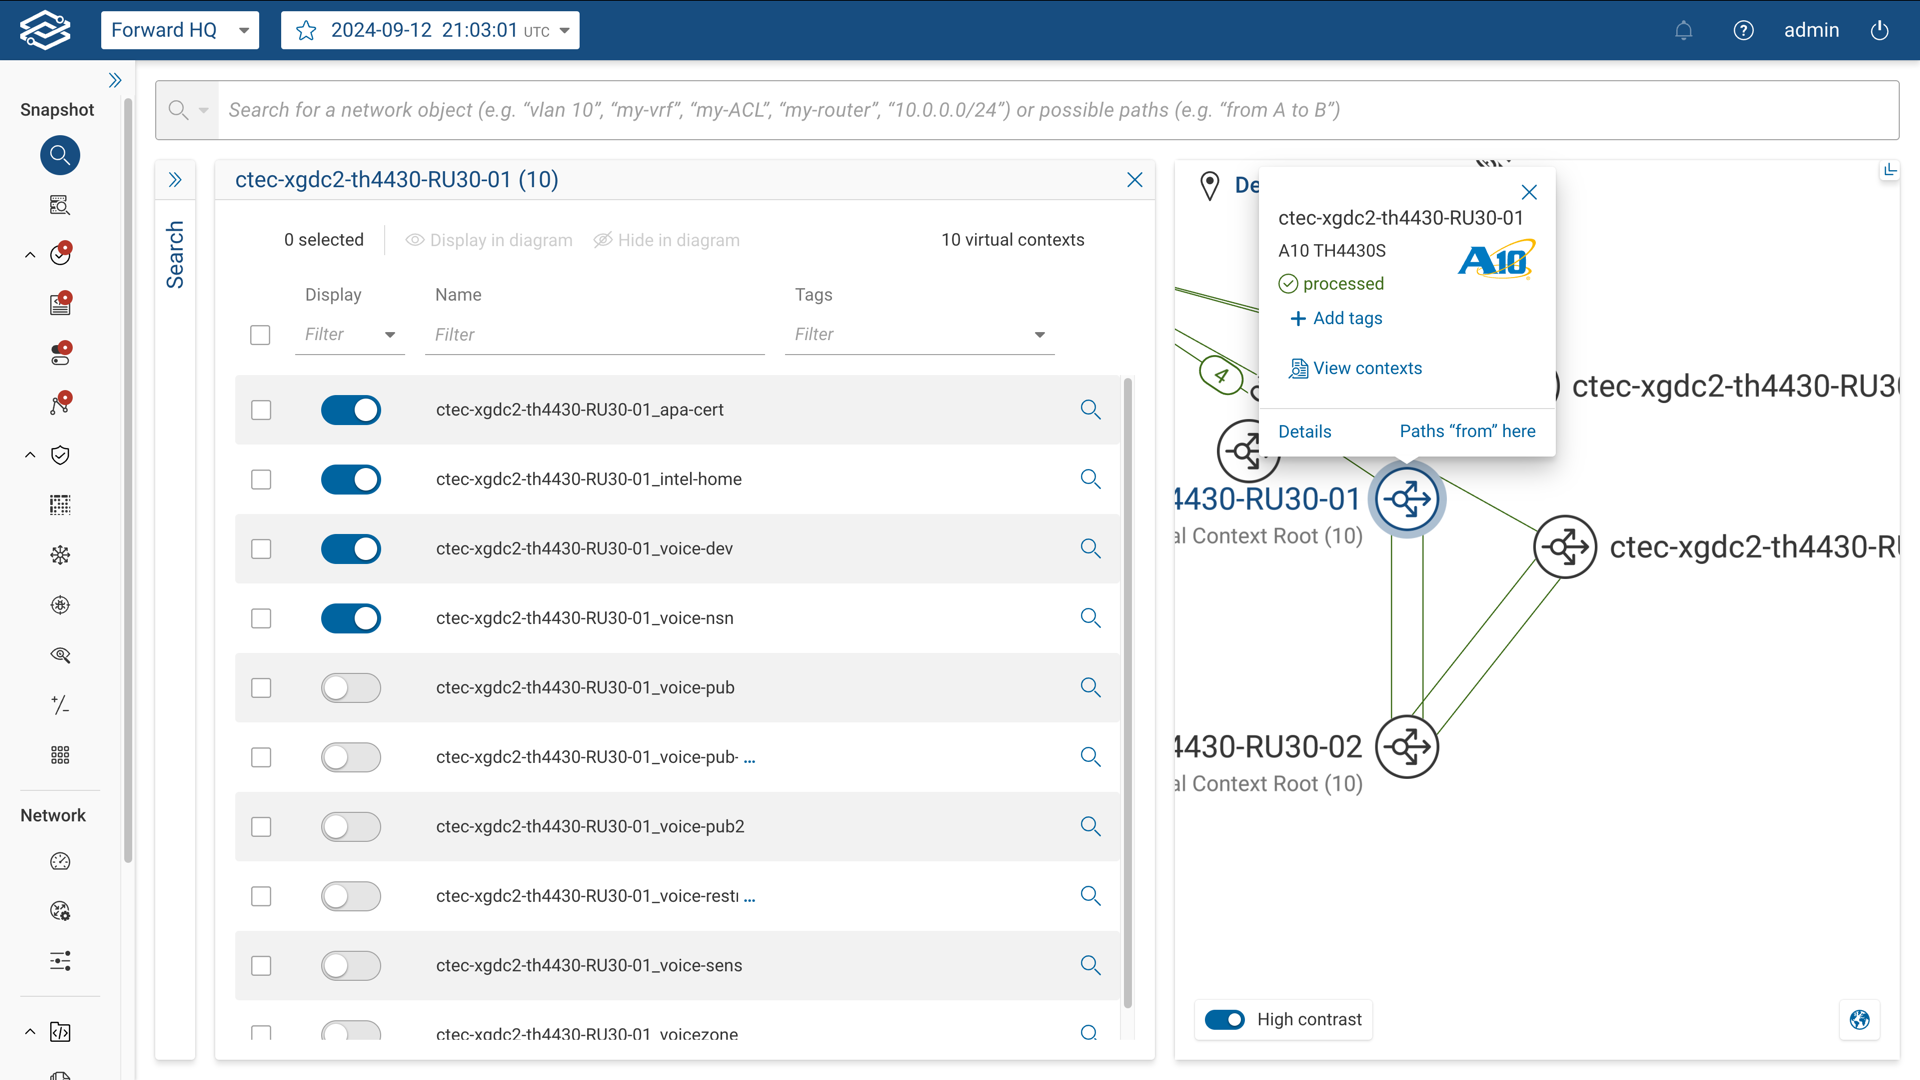Collapse the Search side panel with its chevrons

[175, 179]
